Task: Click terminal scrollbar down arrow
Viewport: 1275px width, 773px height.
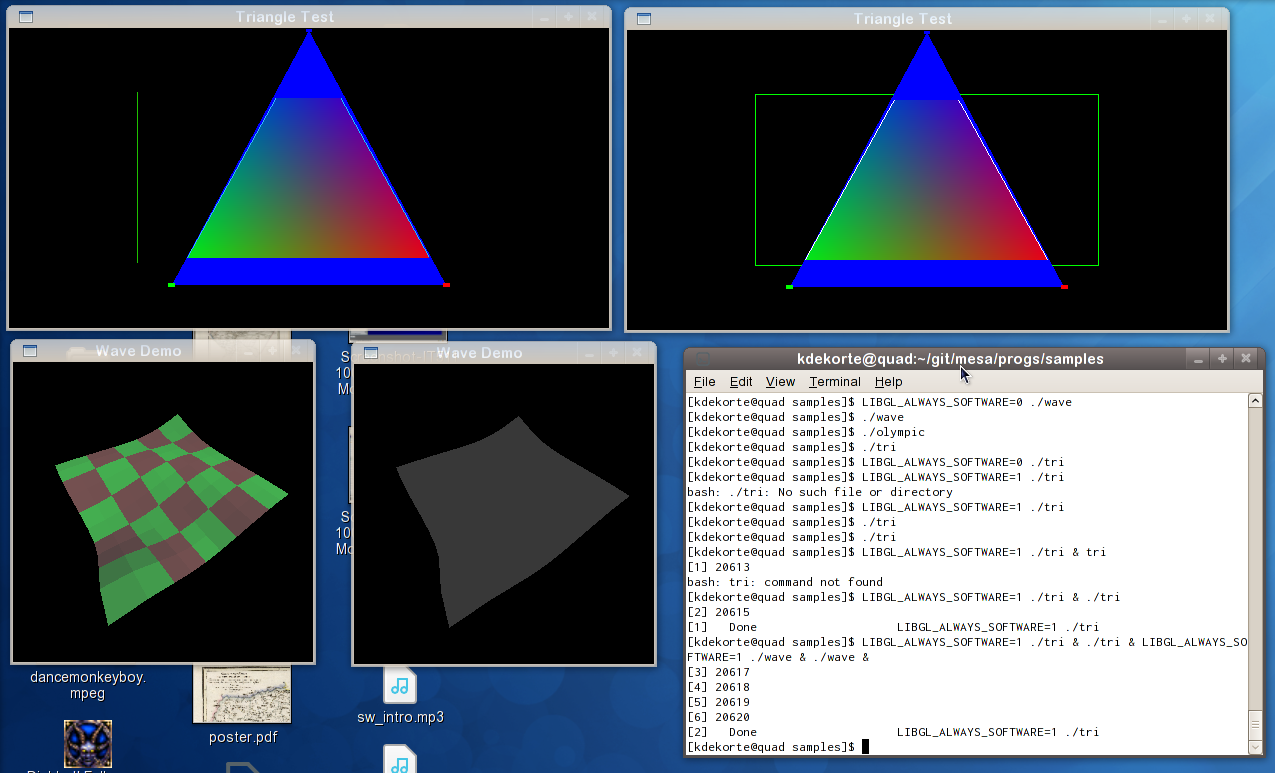Action: pos(1255,746)
